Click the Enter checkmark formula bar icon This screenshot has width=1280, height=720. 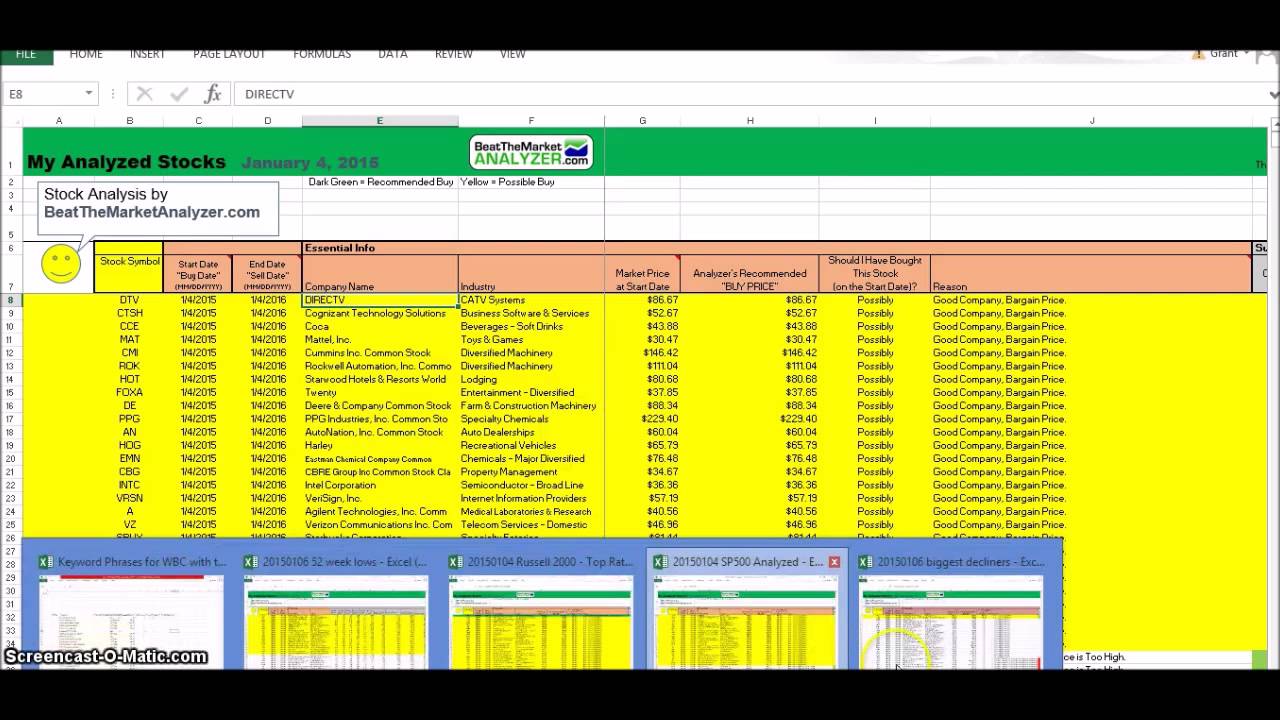pyautogui.click(x=179, y=94)
